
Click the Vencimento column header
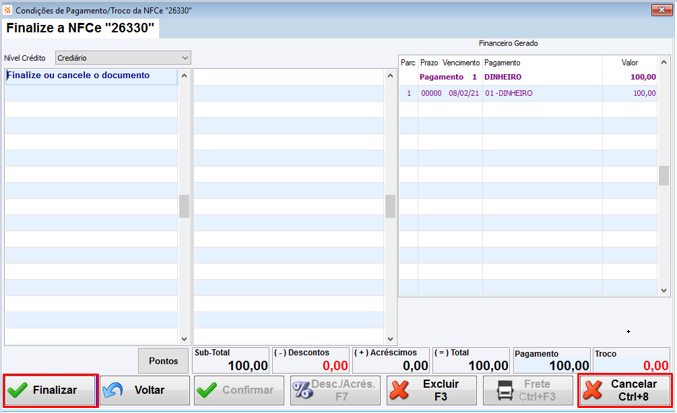461,63
